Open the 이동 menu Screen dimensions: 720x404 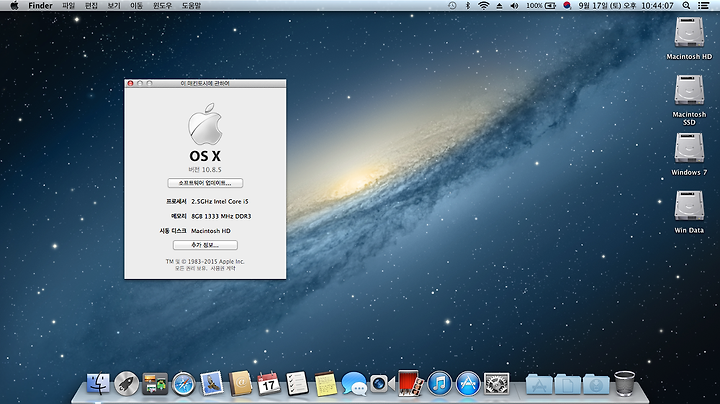point(136,6)
